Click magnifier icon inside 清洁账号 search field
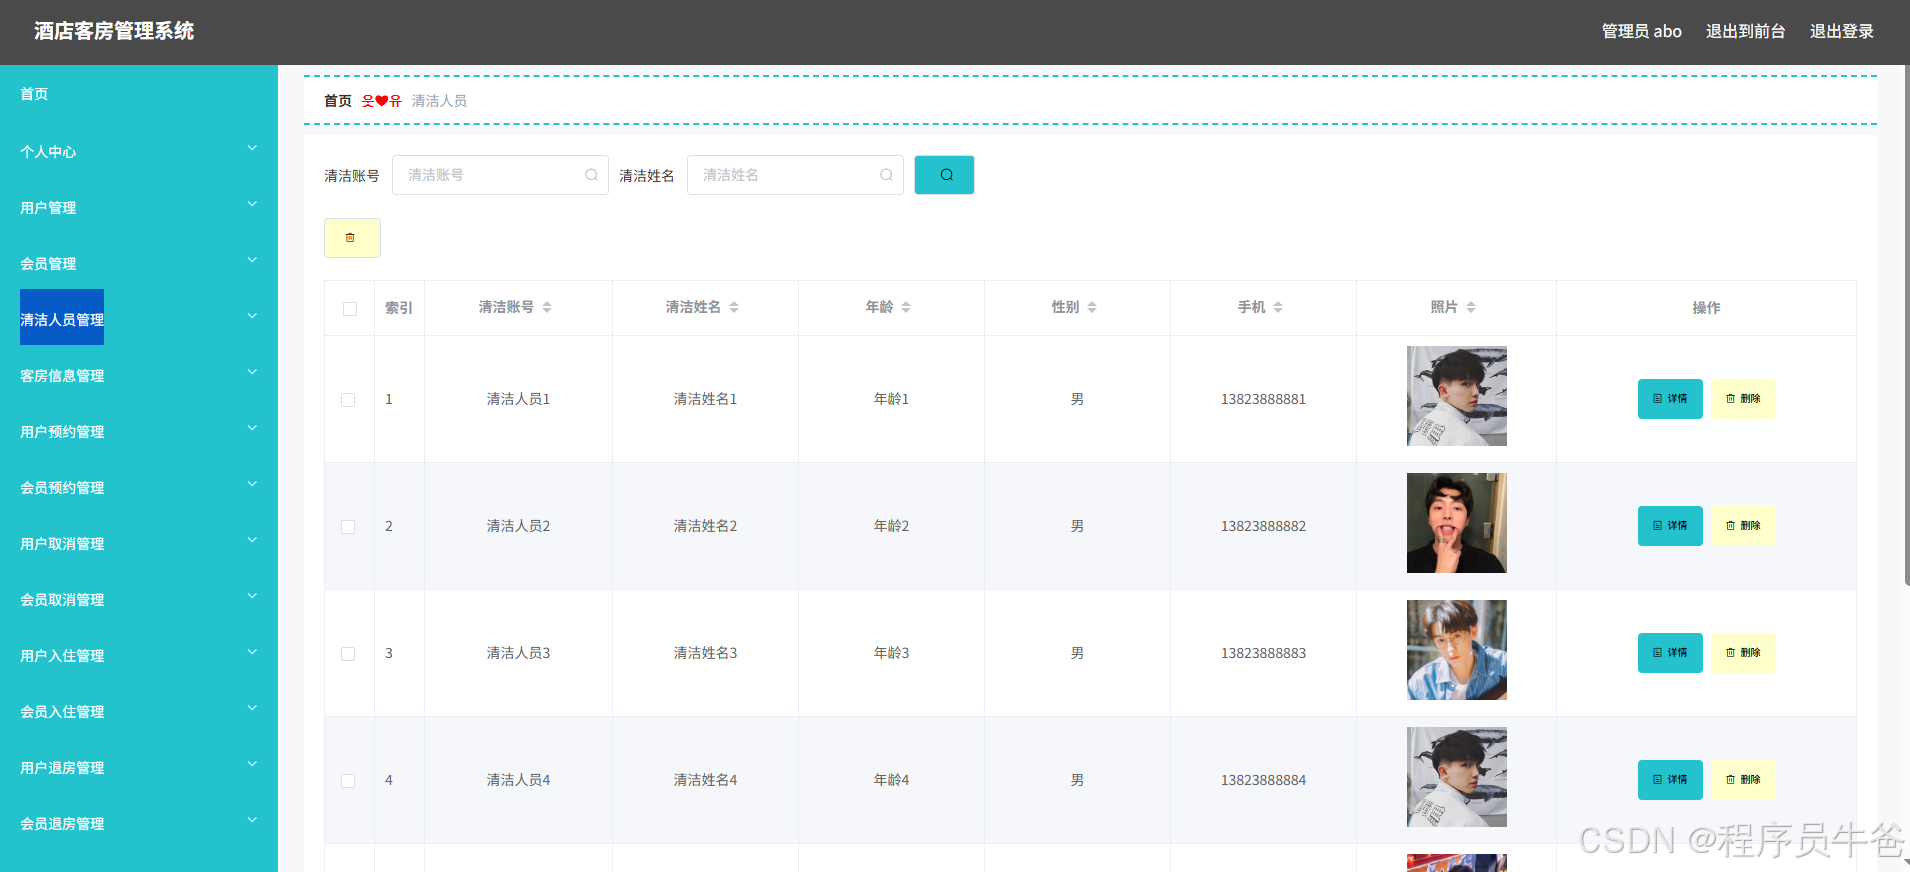The image size is (1910, 872). tap(591, 175)
